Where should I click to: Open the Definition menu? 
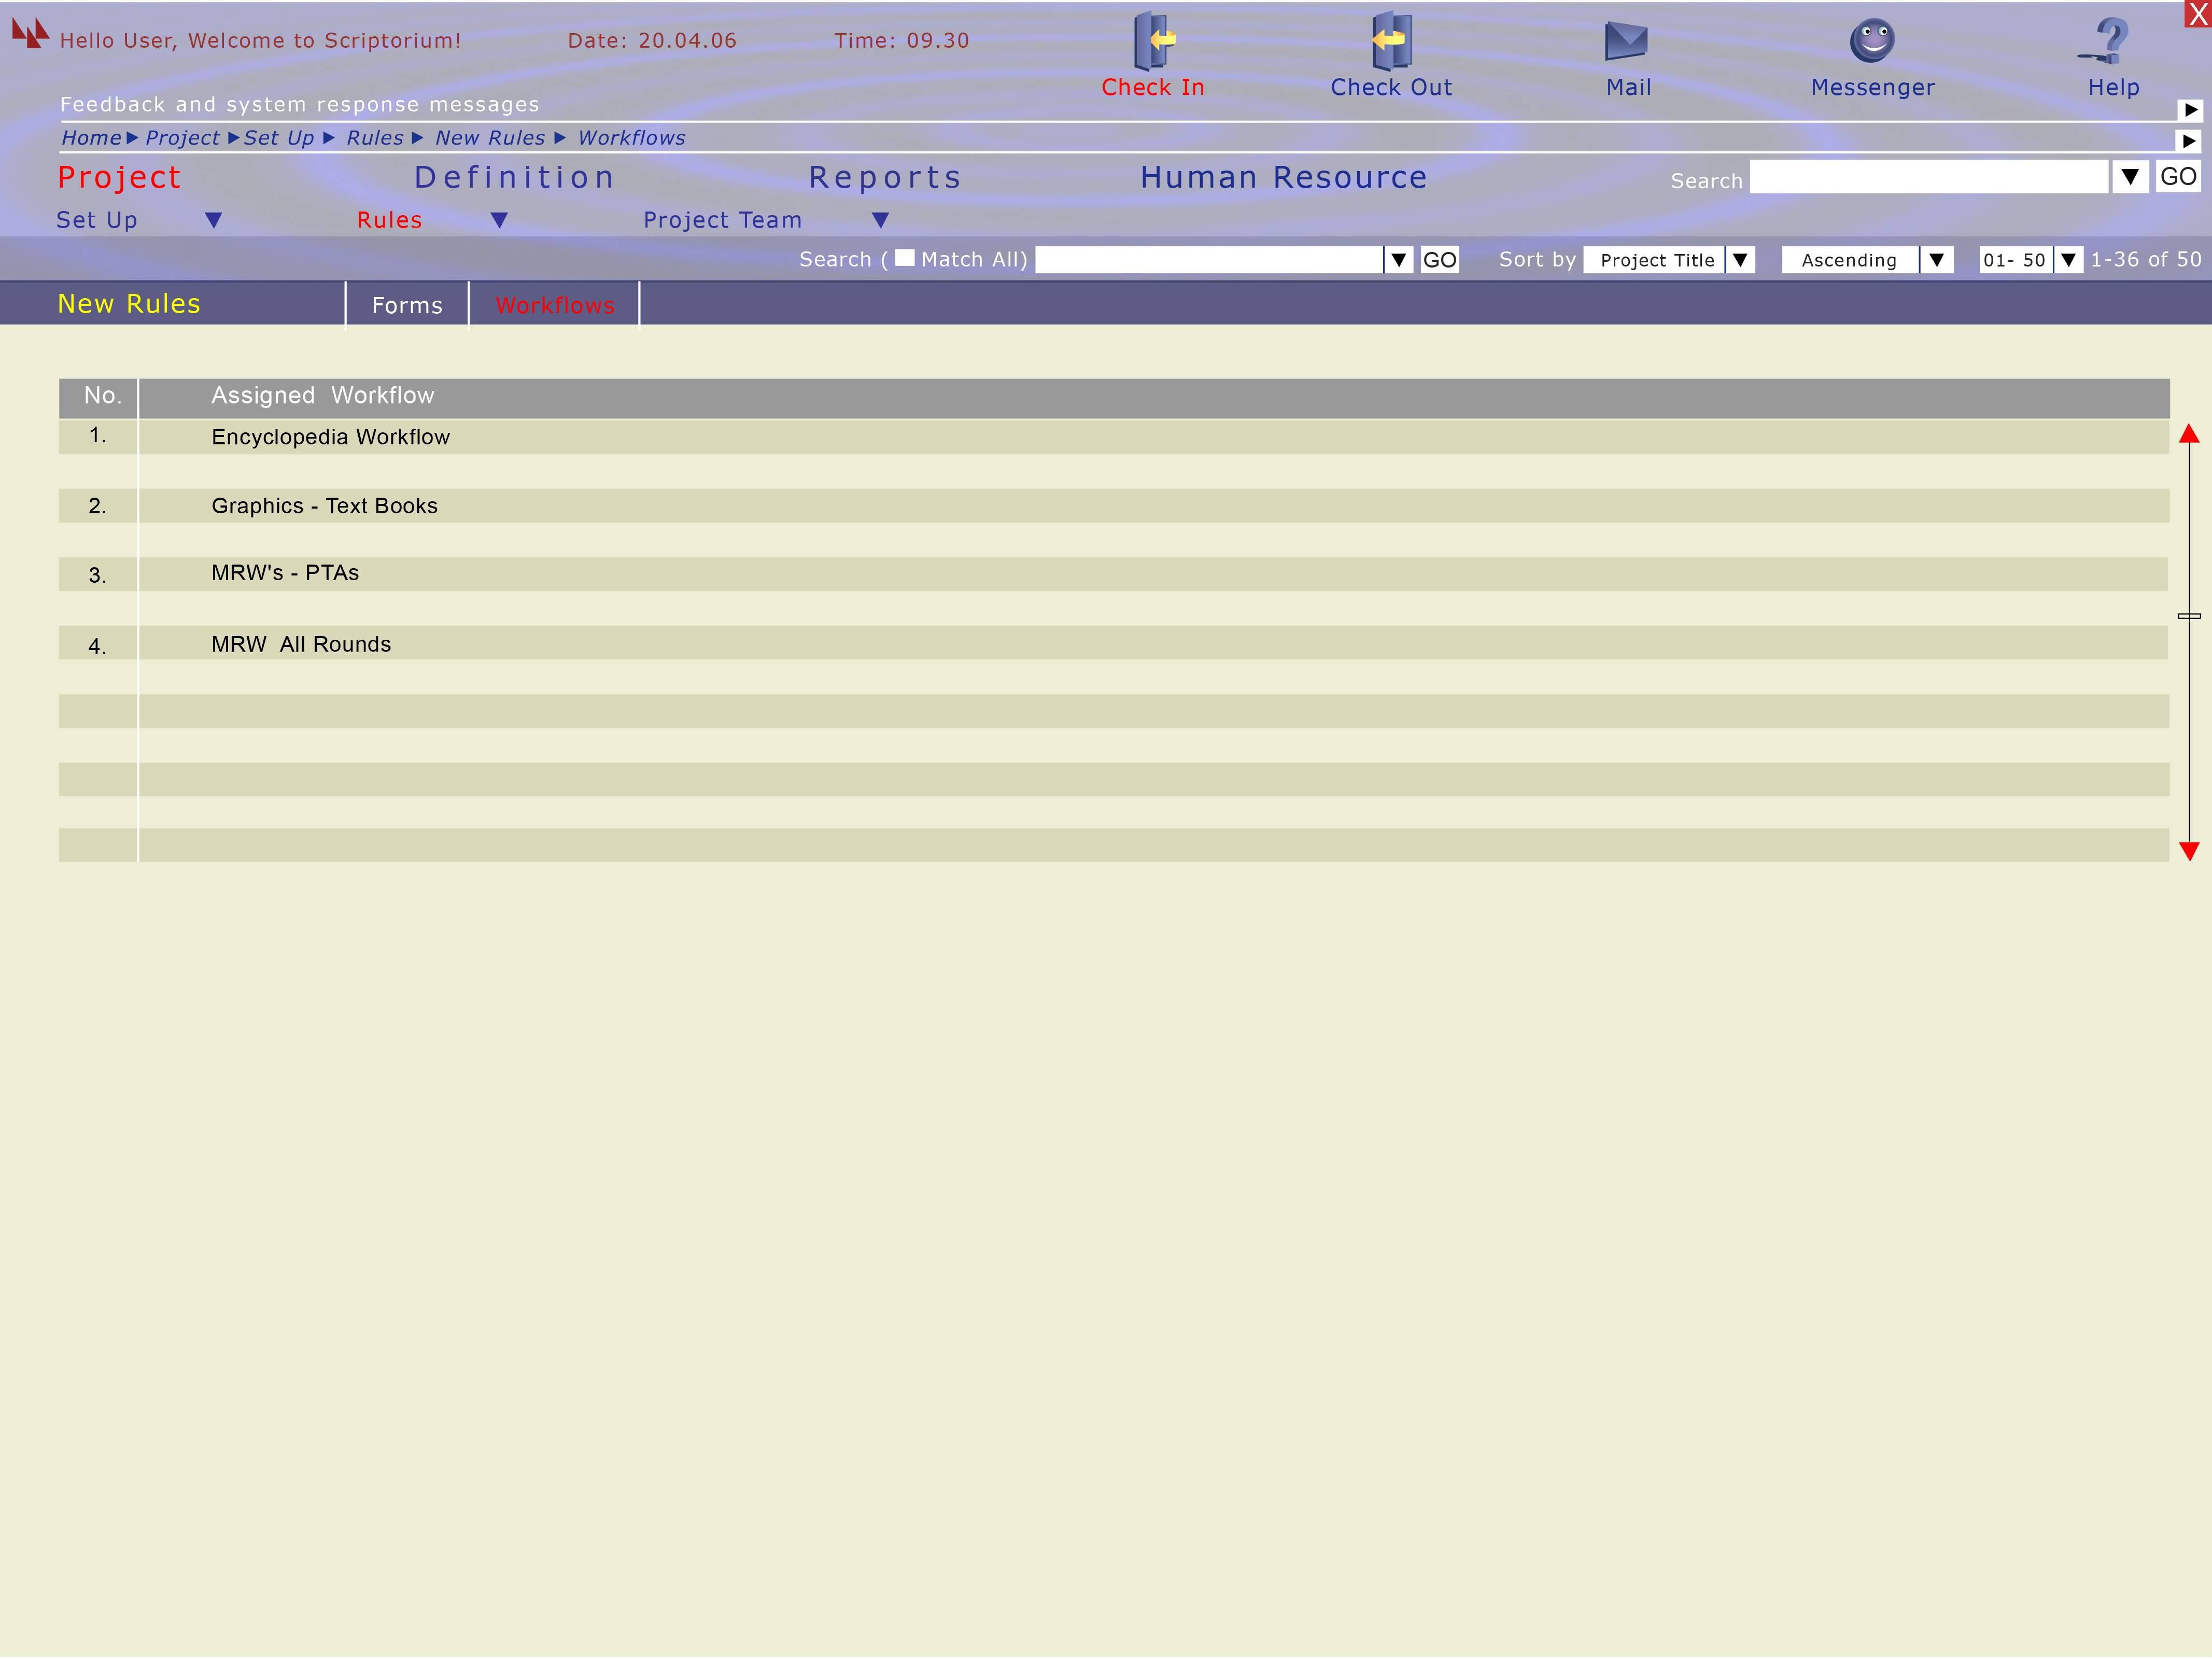pos(515,177)
